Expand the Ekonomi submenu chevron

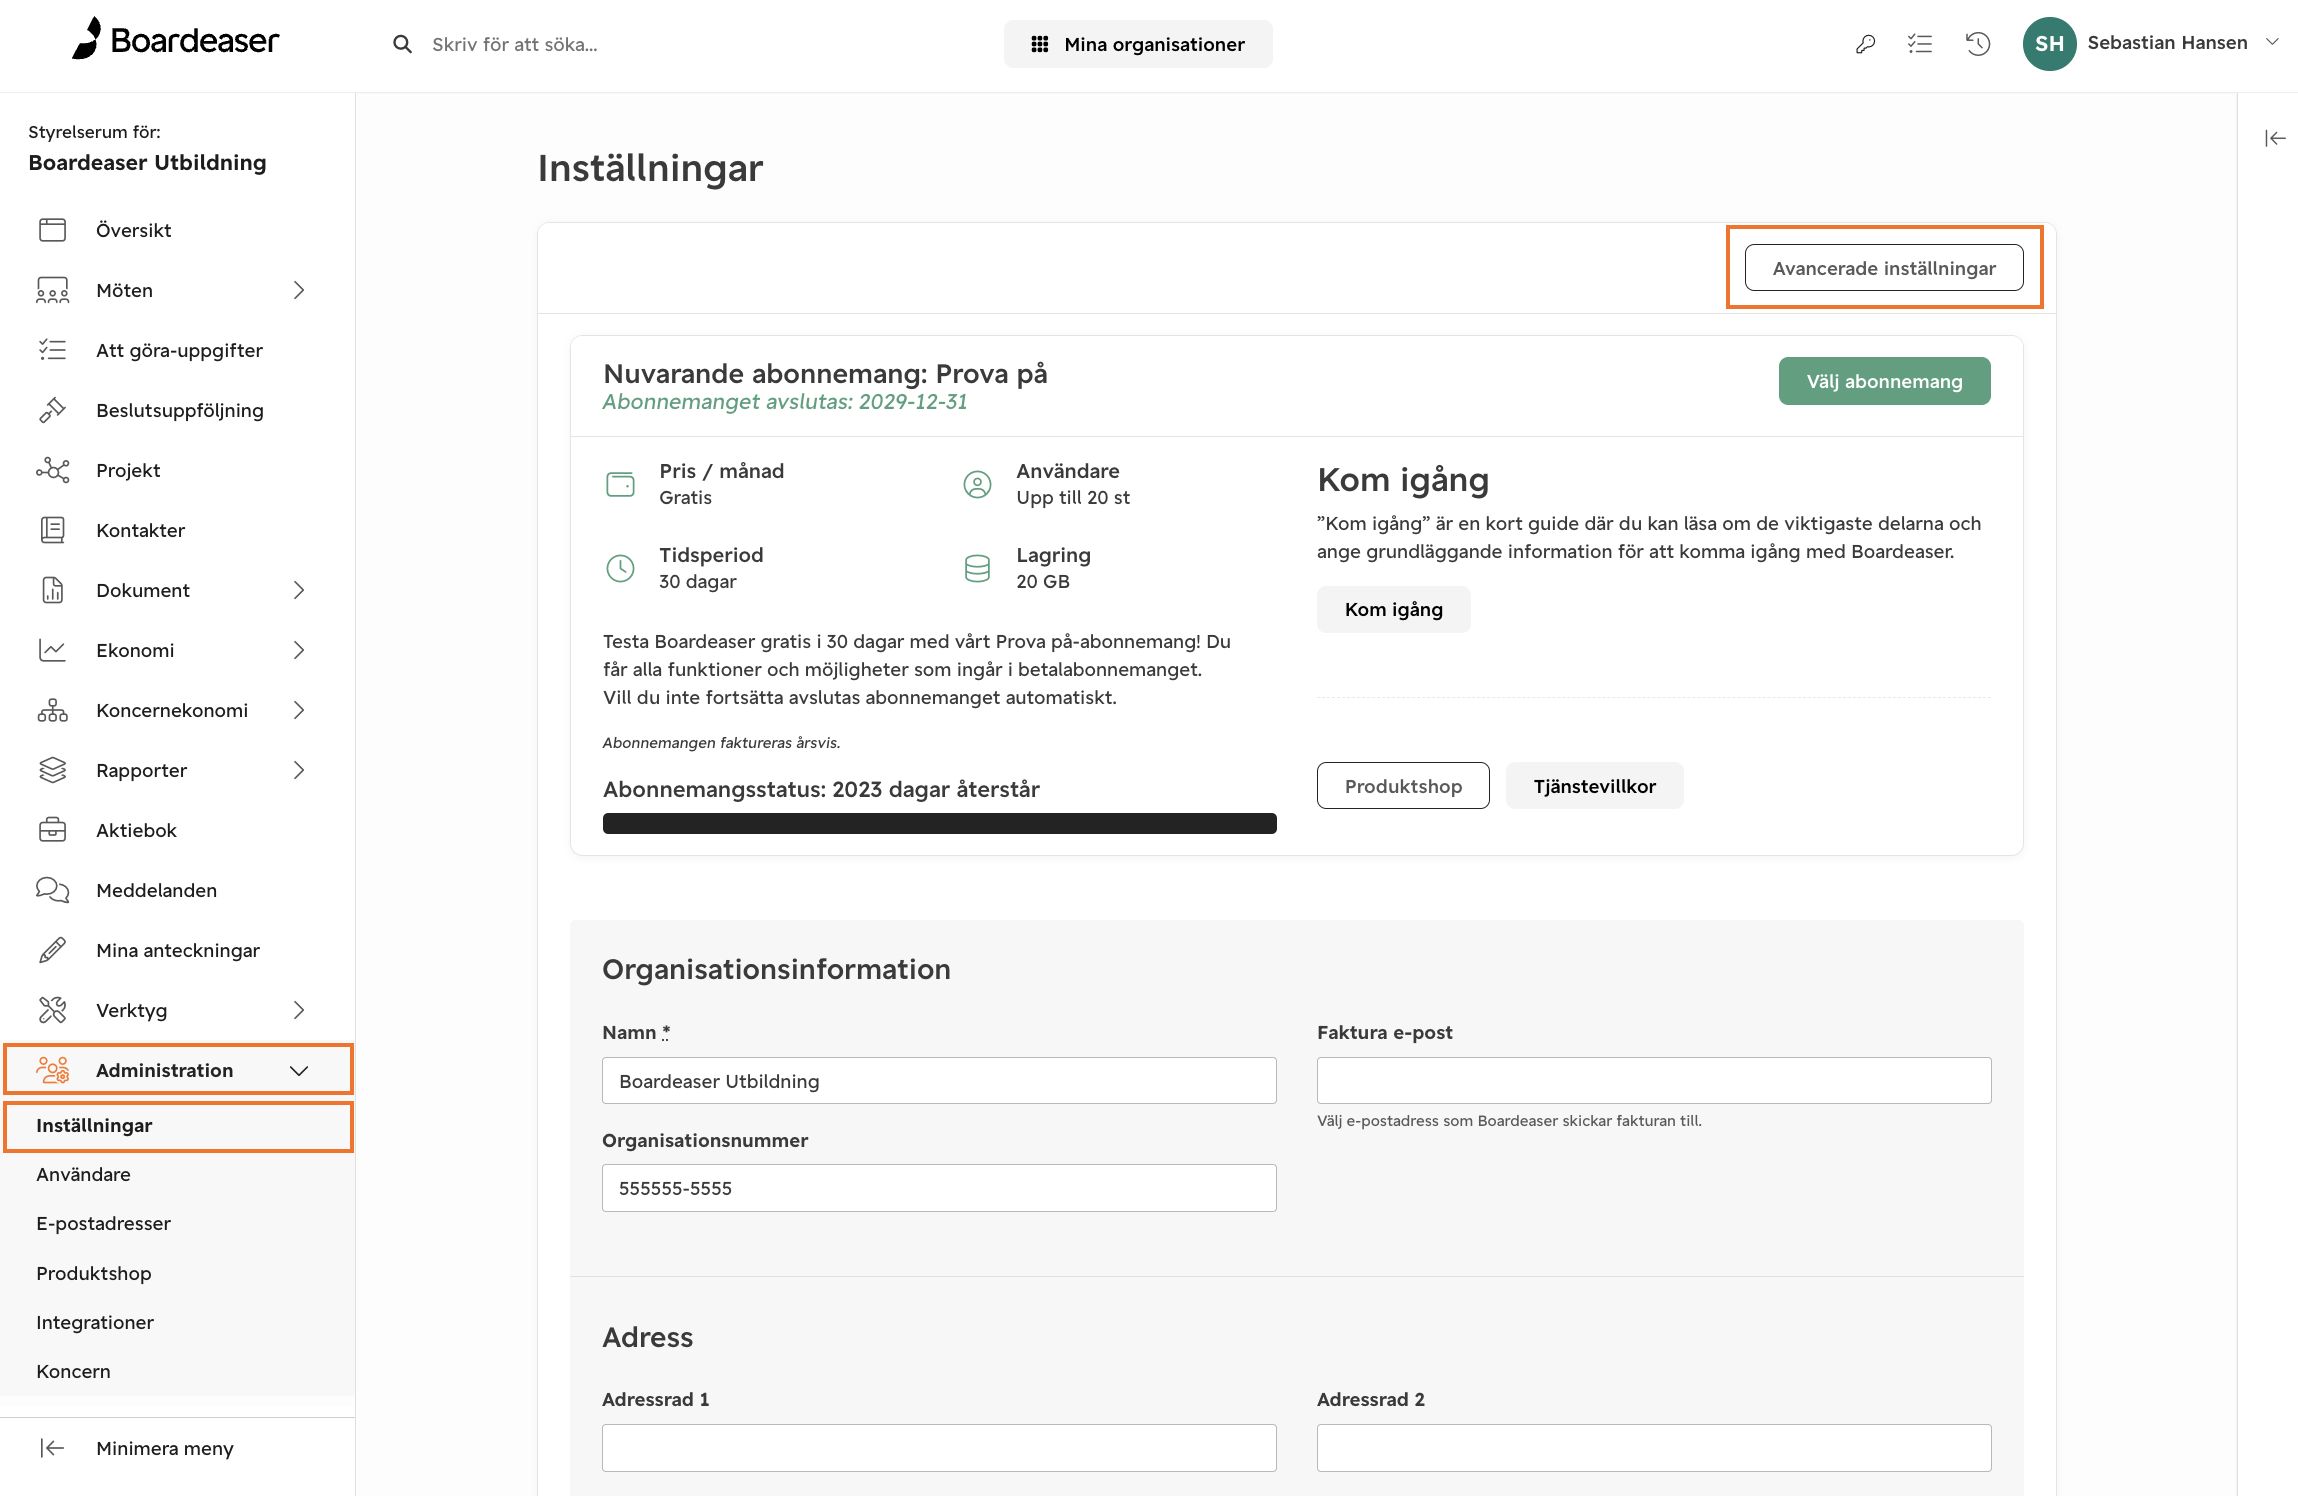299,650
